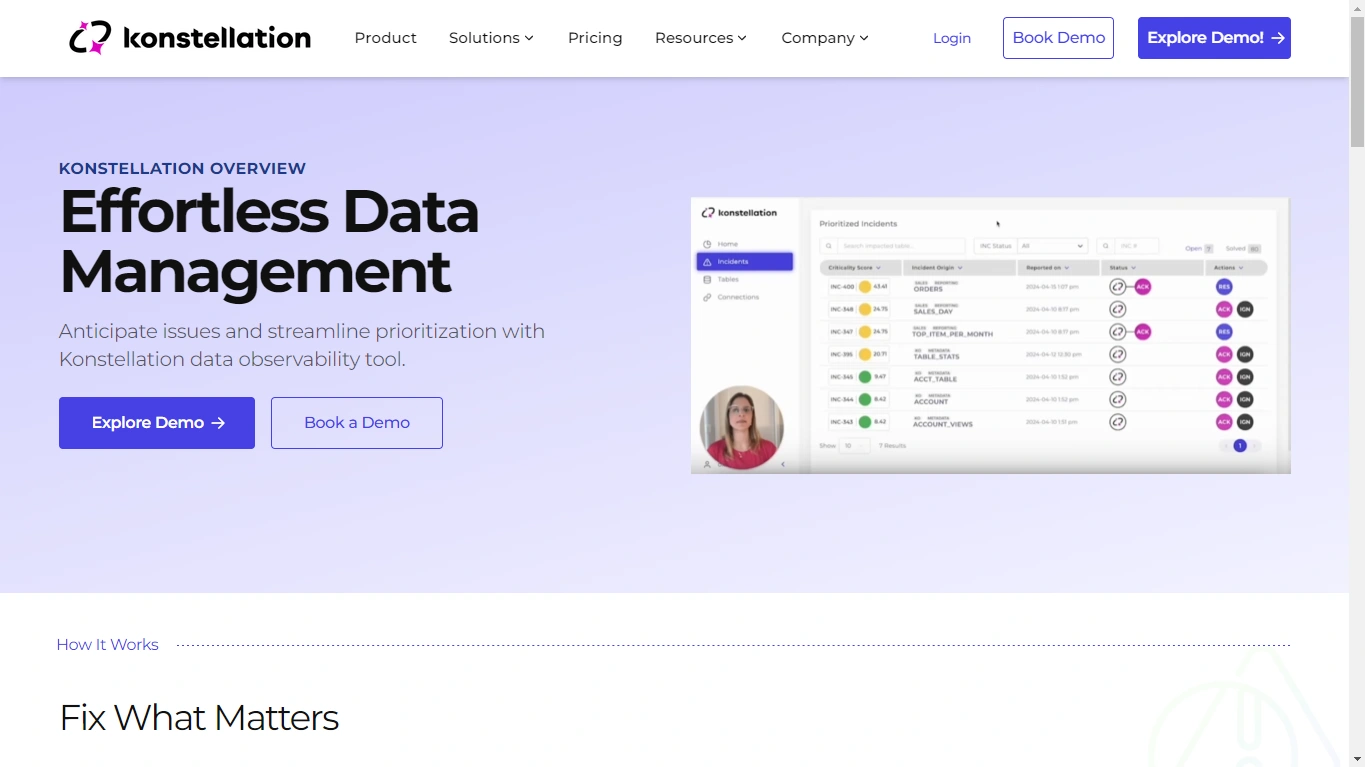This screenshot has width=1365, height=767.
Task: Click the vertical scrollbar thumb
Action: [x=1357, y=82]
